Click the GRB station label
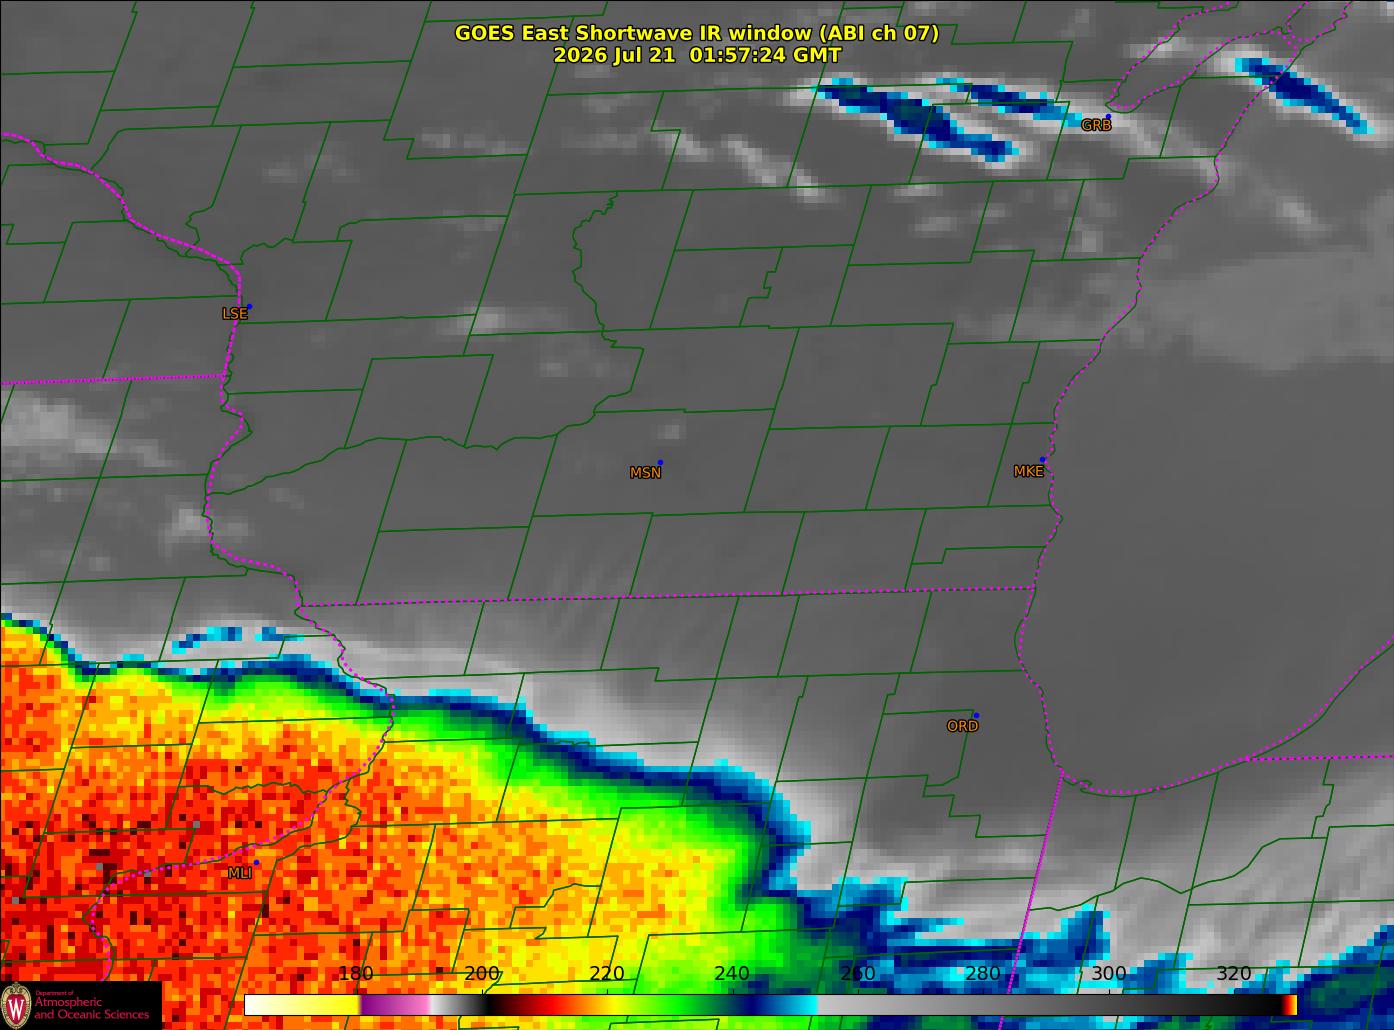 [x=1096, y=125]
